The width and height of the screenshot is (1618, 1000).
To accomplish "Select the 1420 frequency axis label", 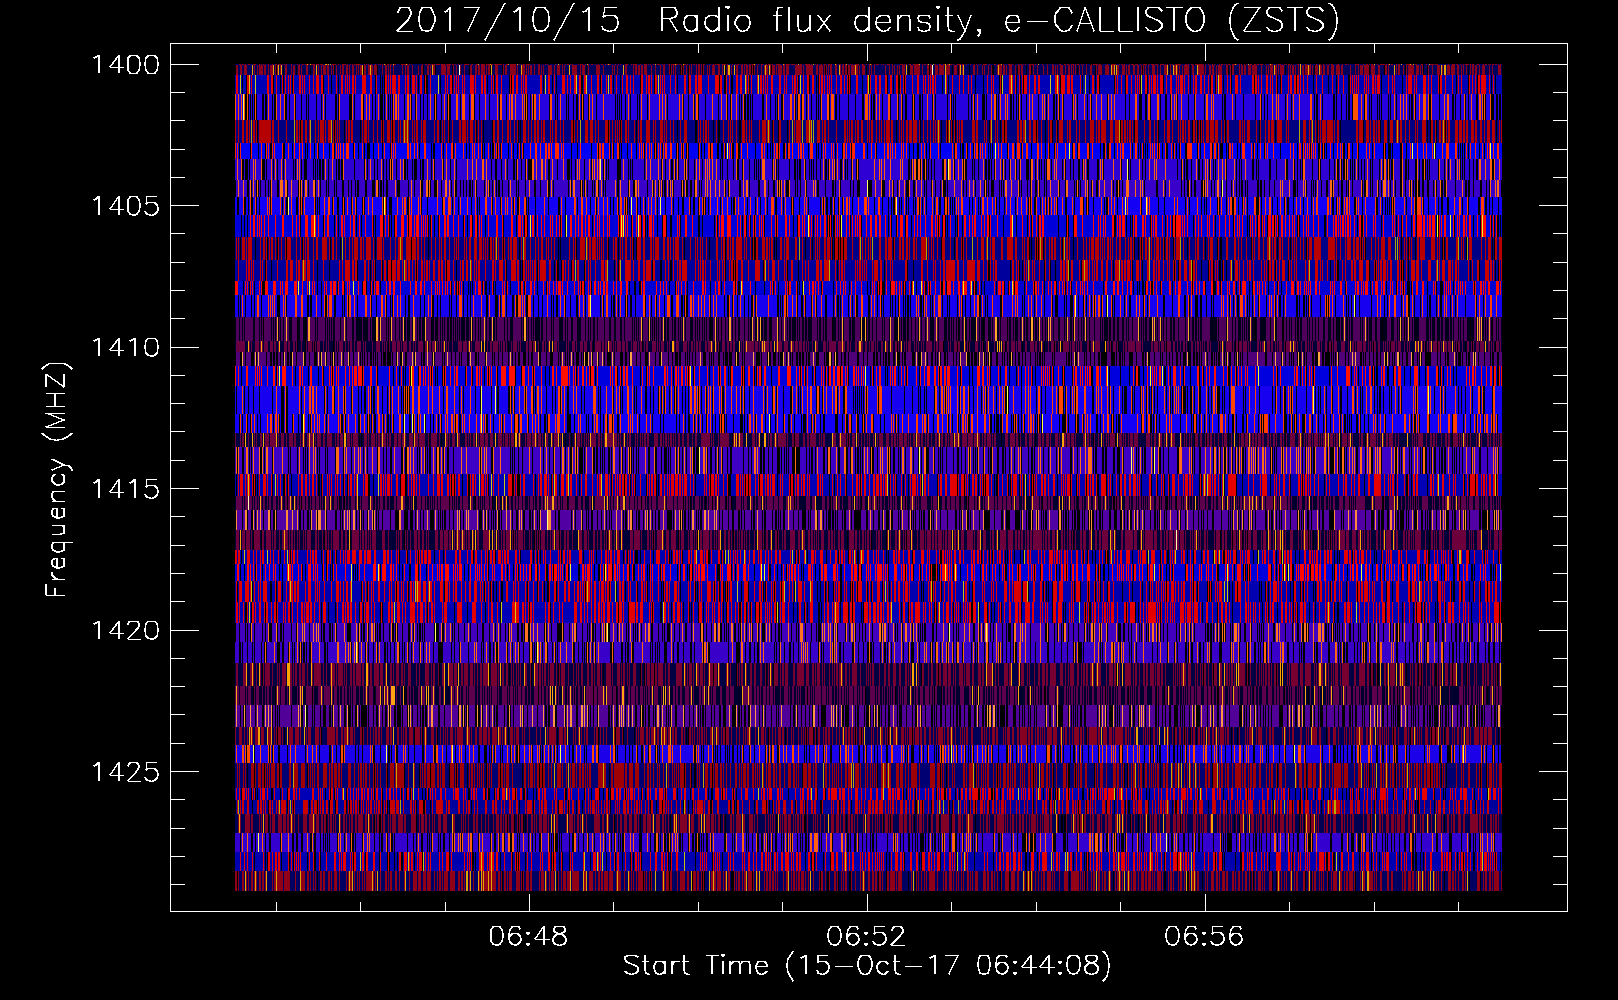I will coord(125,631).
